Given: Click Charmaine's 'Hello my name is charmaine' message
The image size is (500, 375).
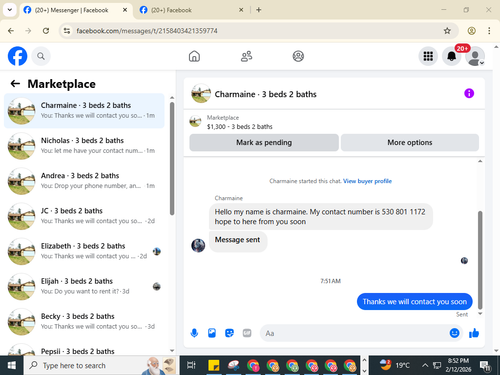Looking at the screenshot, I should click(321, 217).
